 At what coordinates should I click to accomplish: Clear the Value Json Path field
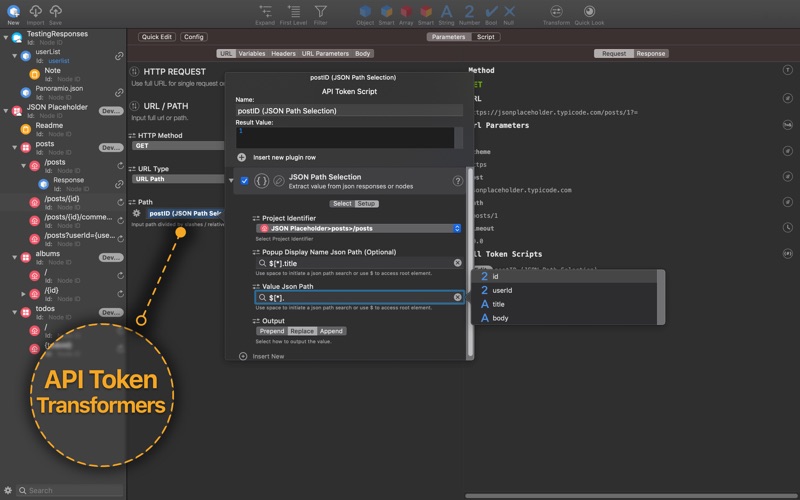458,297
